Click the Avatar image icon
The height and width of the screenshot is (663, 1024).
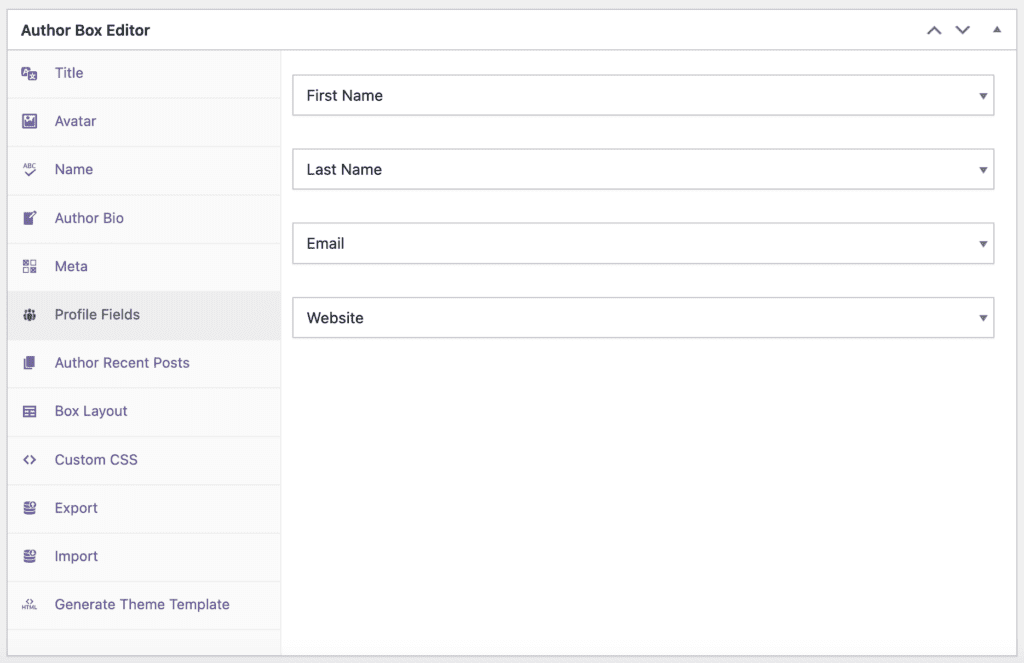pos(29,121)
